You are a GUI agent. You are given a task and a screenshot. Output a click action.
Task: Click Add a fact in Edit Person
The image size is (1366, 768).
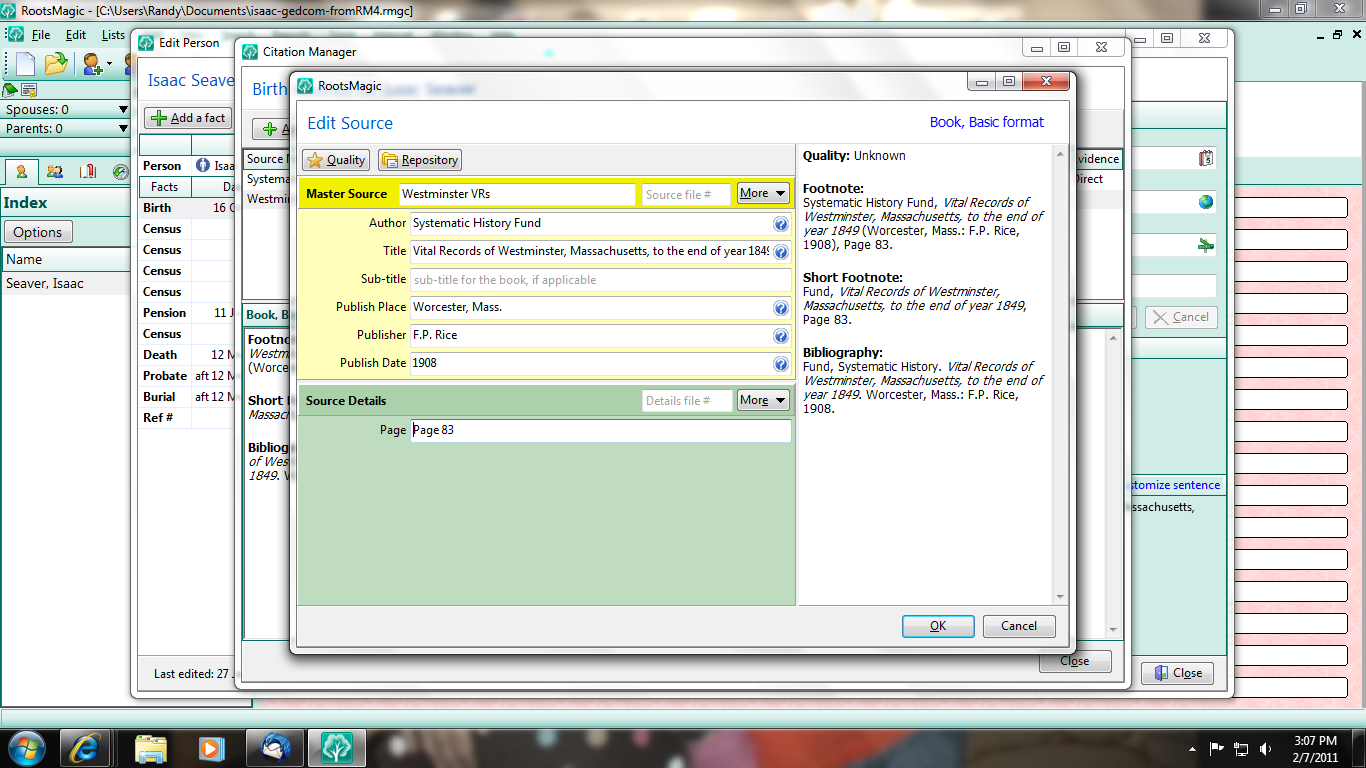coord(188,118)
